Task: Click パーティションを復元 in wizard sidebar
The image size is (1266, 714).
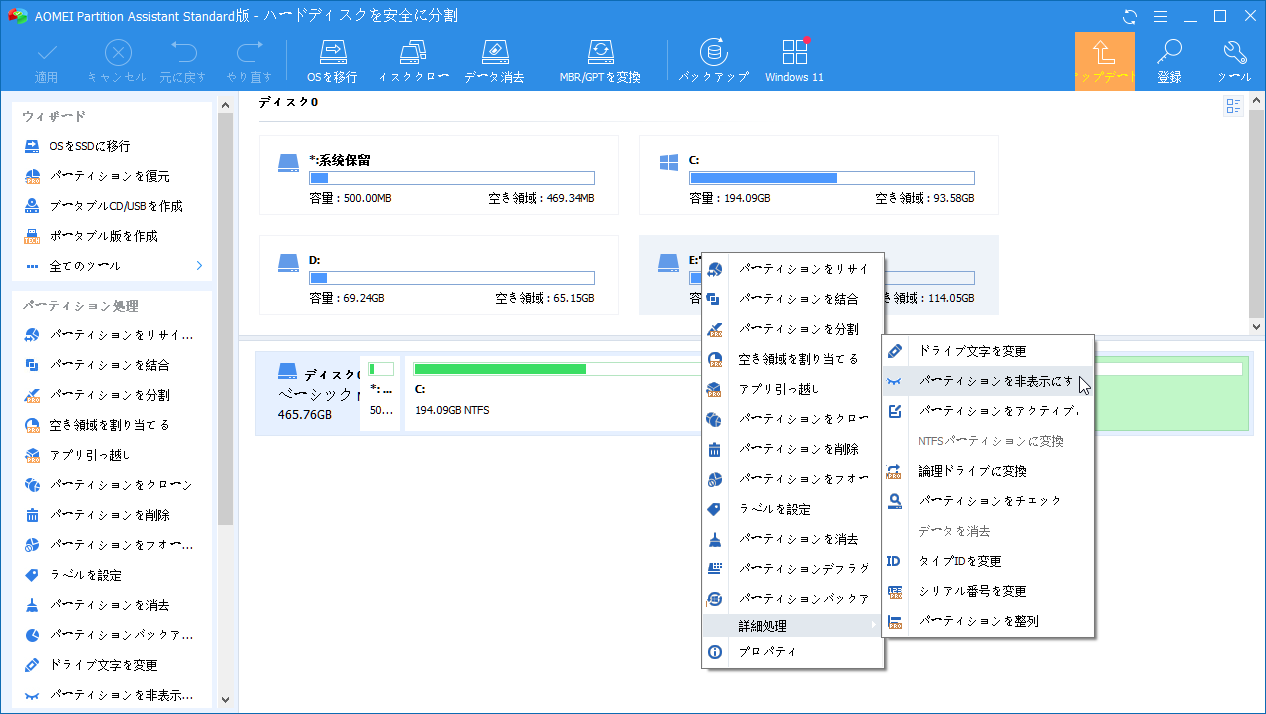Action: pos(111,176)
